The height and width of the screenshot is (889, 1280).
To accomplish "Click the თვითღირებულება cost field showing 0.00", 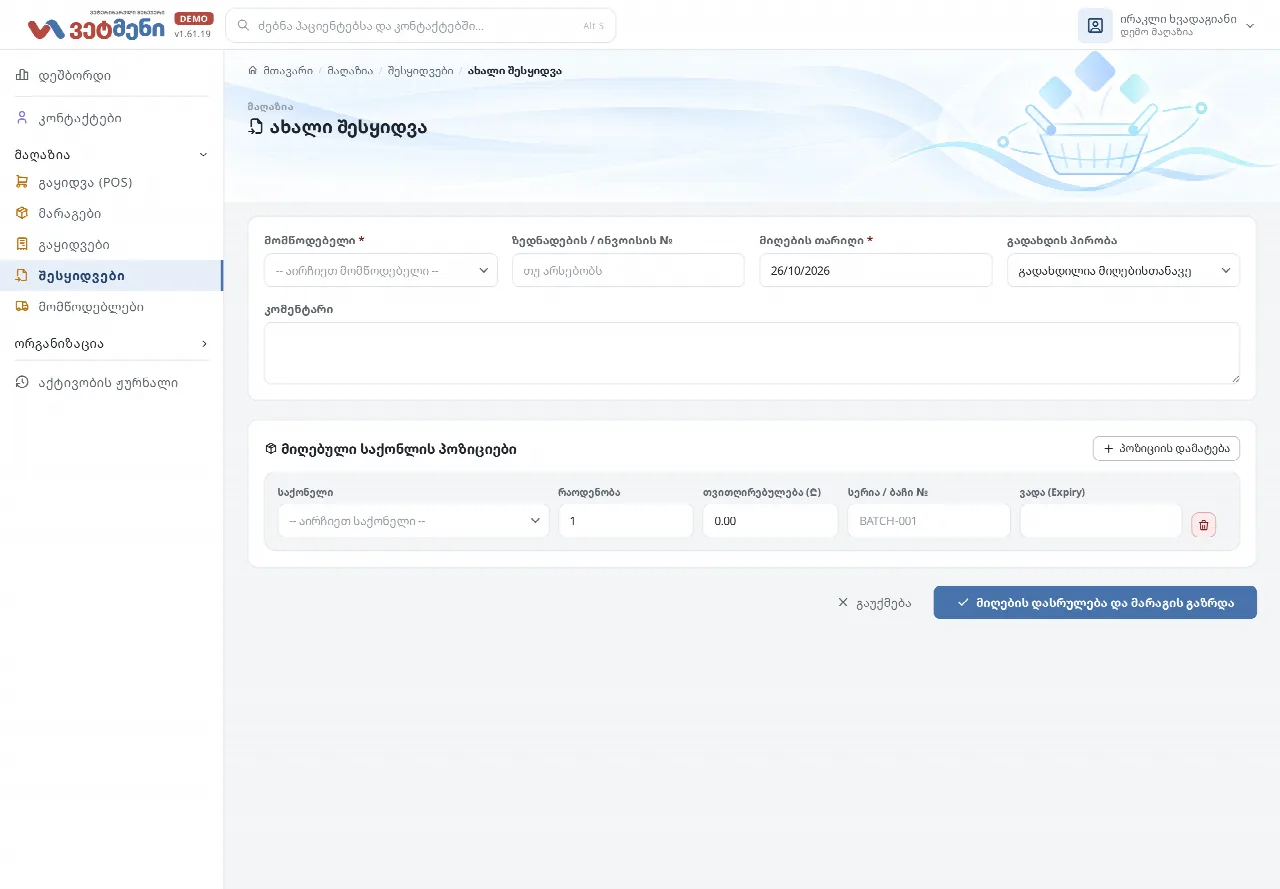I will [770, 521].
